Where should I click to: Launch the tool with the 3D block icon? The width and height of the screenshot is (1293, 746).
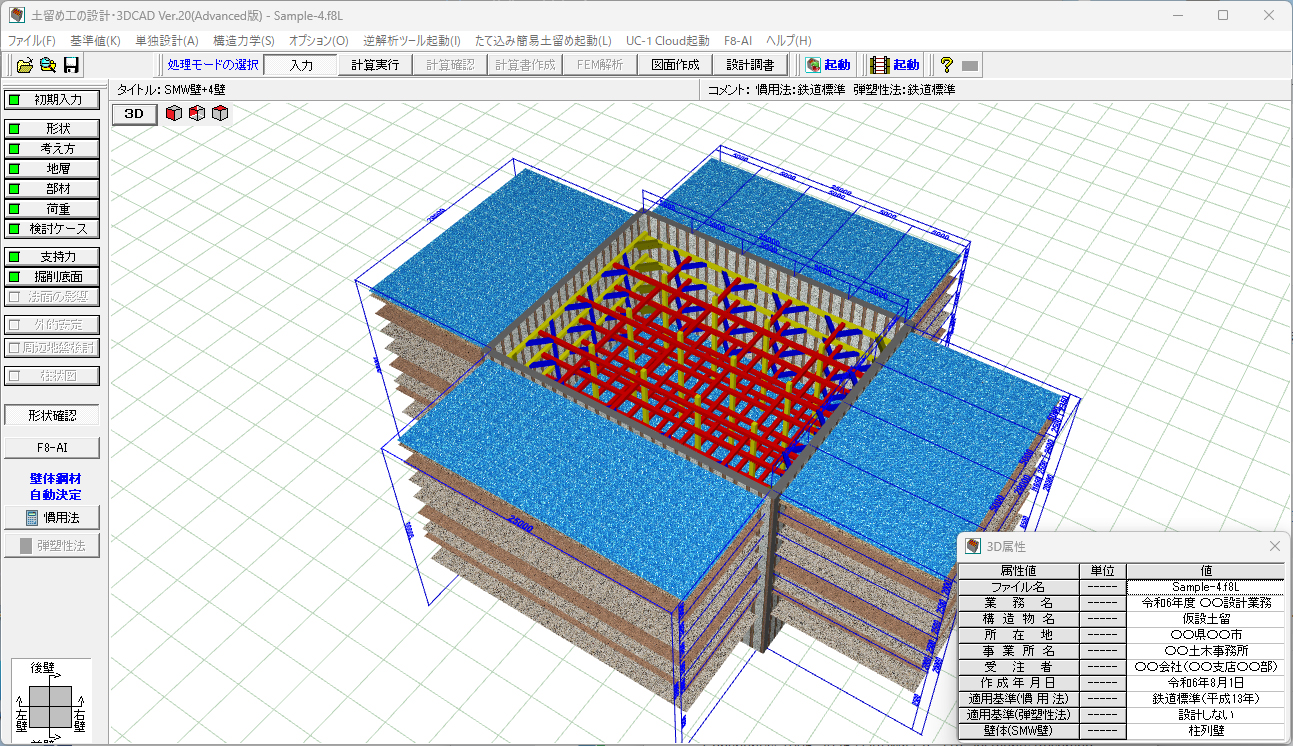pos(828,65)
